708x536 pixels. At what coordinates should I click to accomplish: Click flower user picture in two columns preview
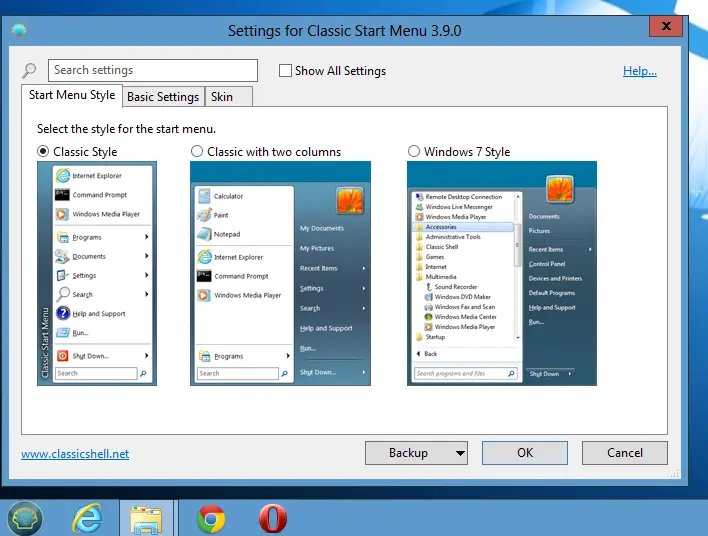tap(350, 200)
